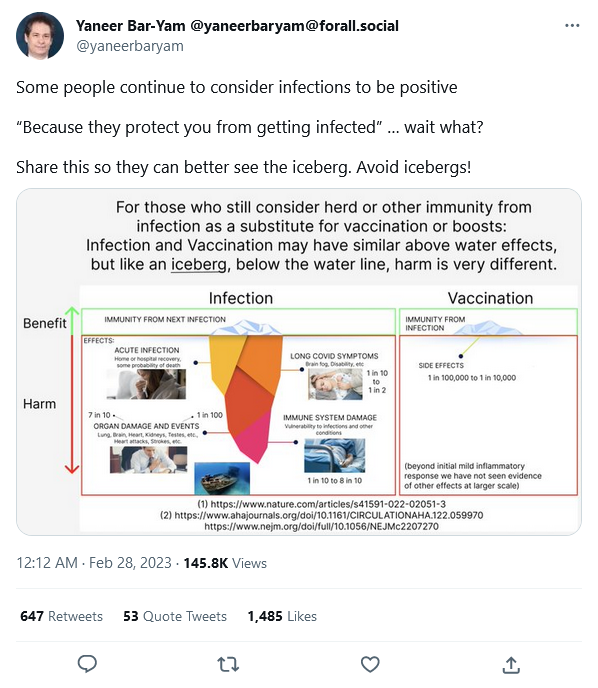
Task: Like the tweet with heart icon
Action: tap(370, 664)
